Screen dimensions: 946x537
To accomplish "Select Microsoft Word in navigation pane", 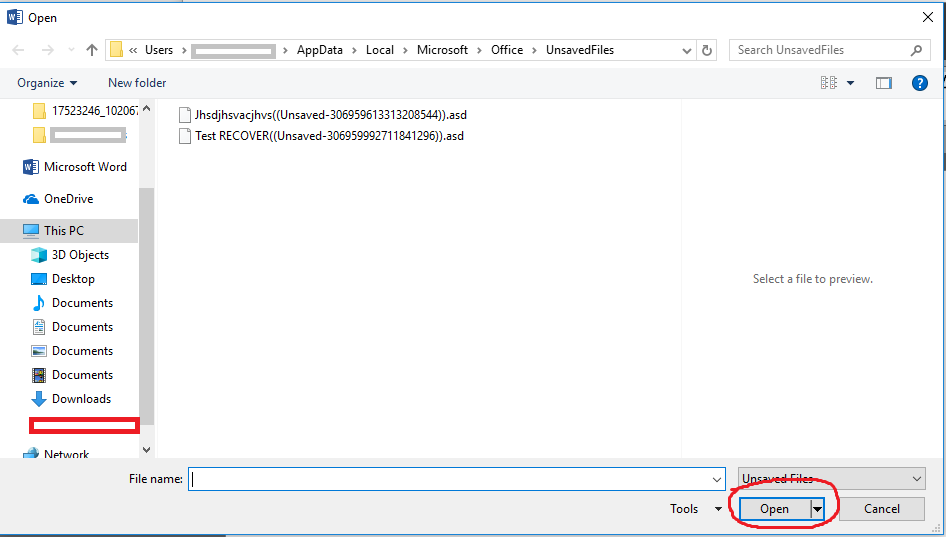I will point(75,167).
